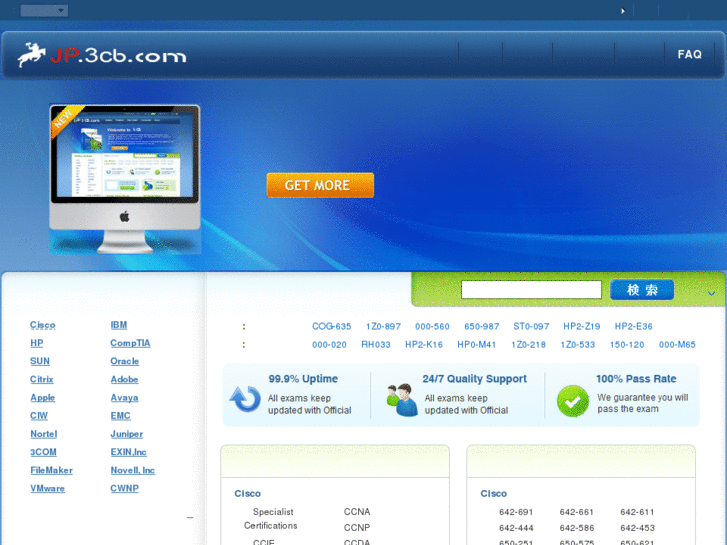Screen dimensions: 727x545
Task: Open the EXIN,Inc vendor link
Action: (x=128, y=452)
